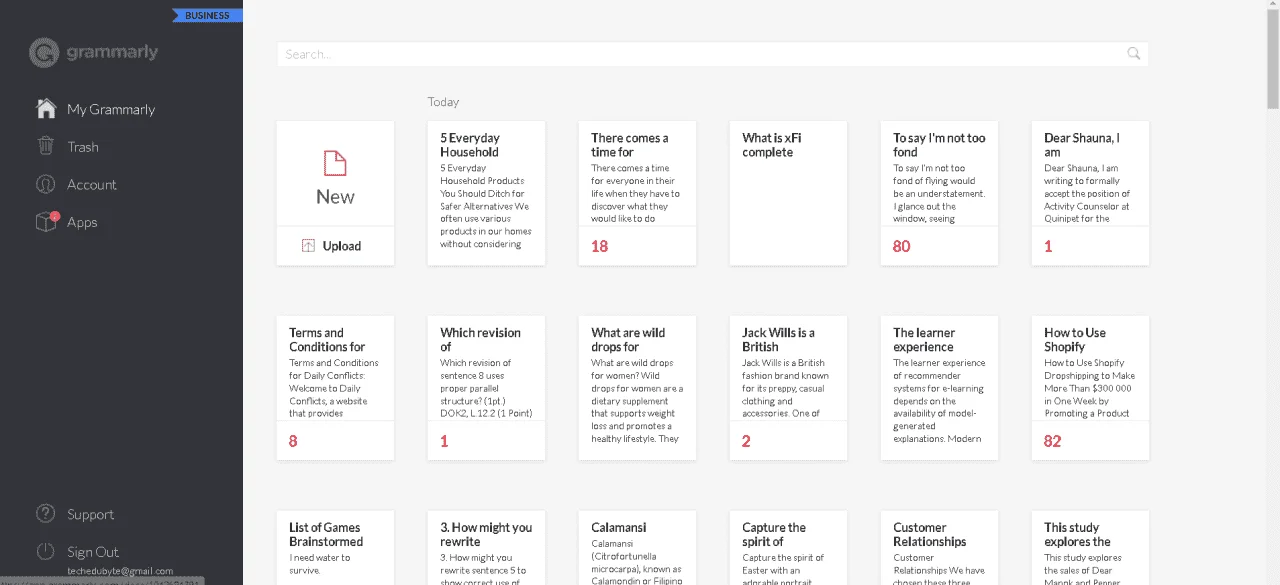Click the Sign Out power icon
This screenshot has height=585, width=1280.
click(45, 551)
